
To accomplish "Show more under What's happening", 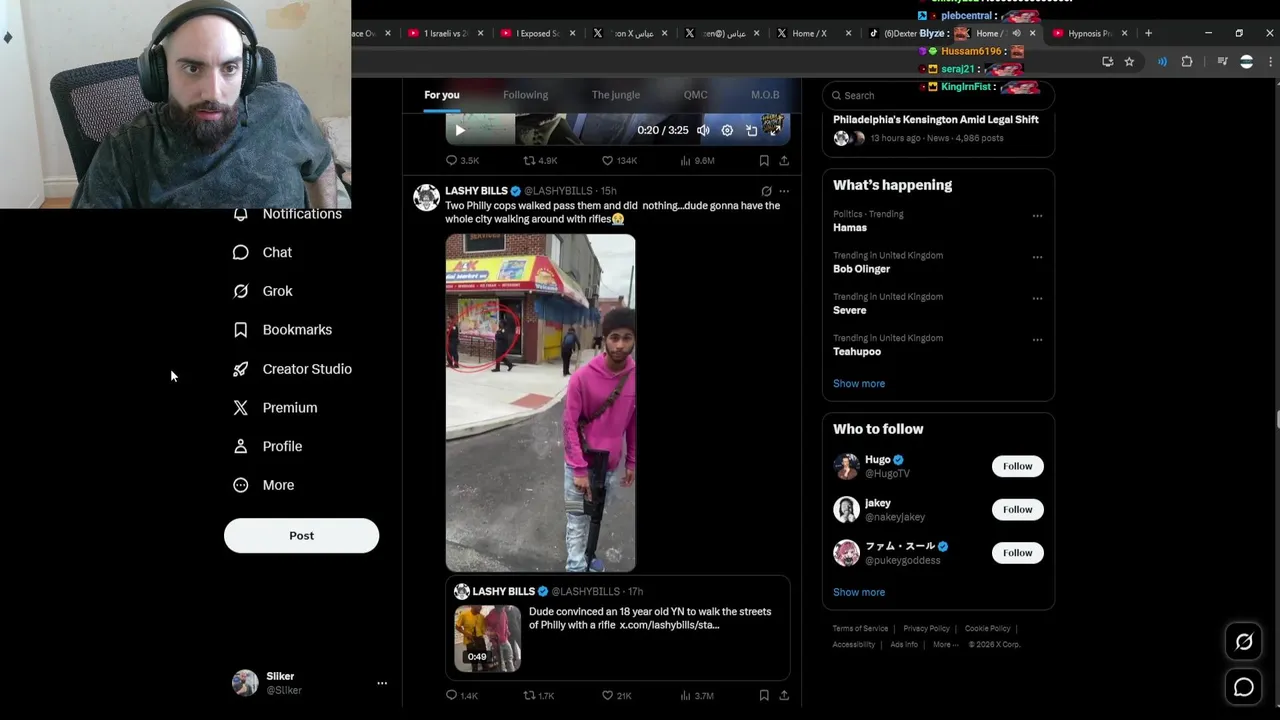I will click(859, 383).
